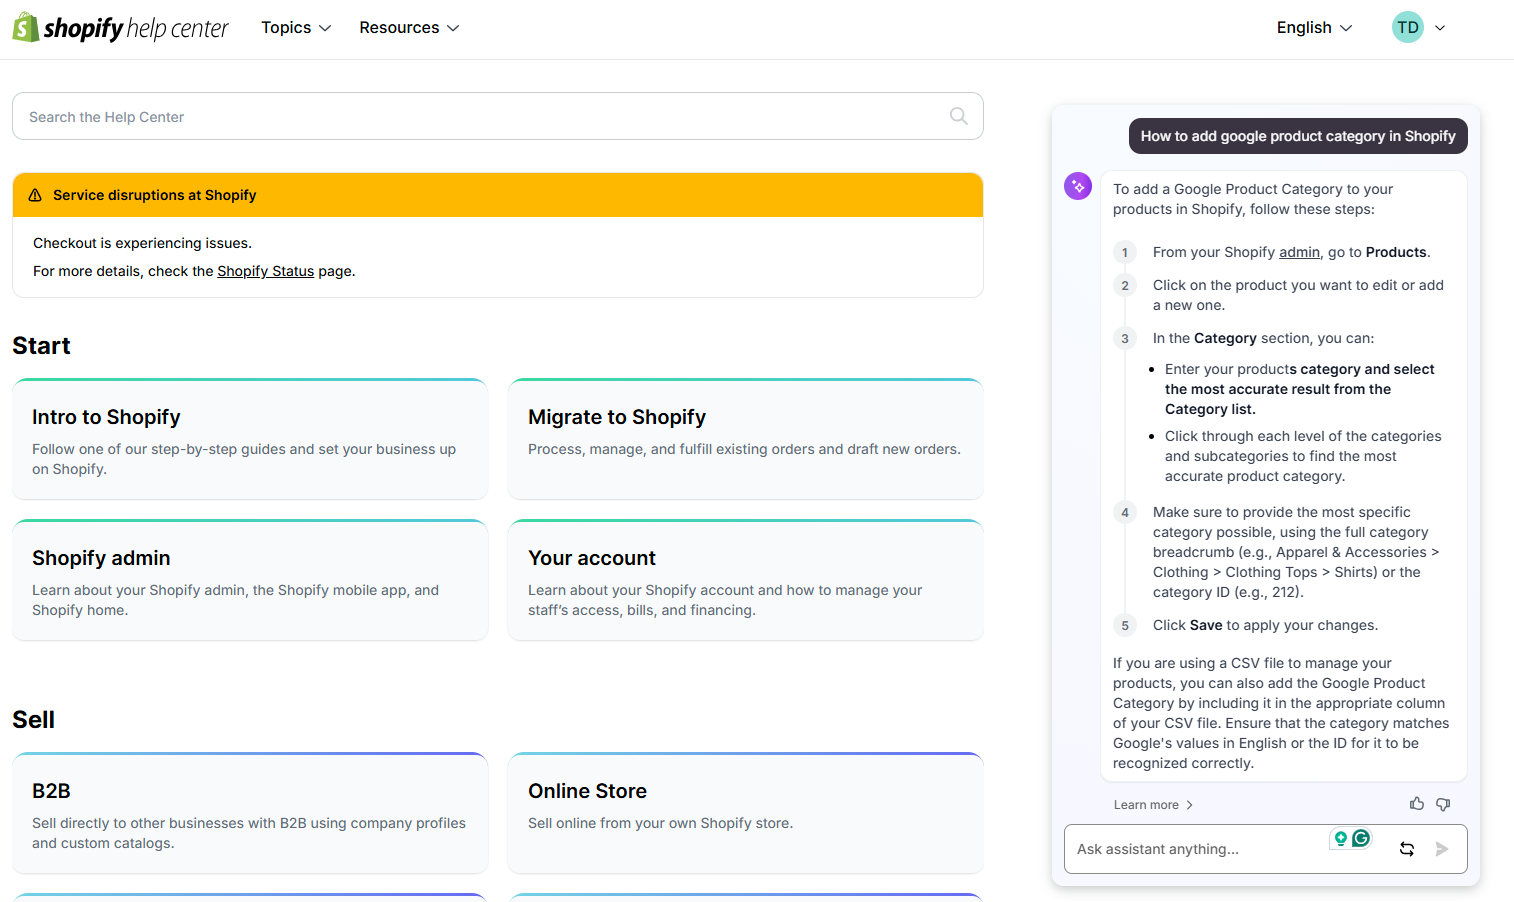The height and width of the screenshot is (902, 1514).
Task: Follow the admin link in step 1
Action: pos(1299,252)
